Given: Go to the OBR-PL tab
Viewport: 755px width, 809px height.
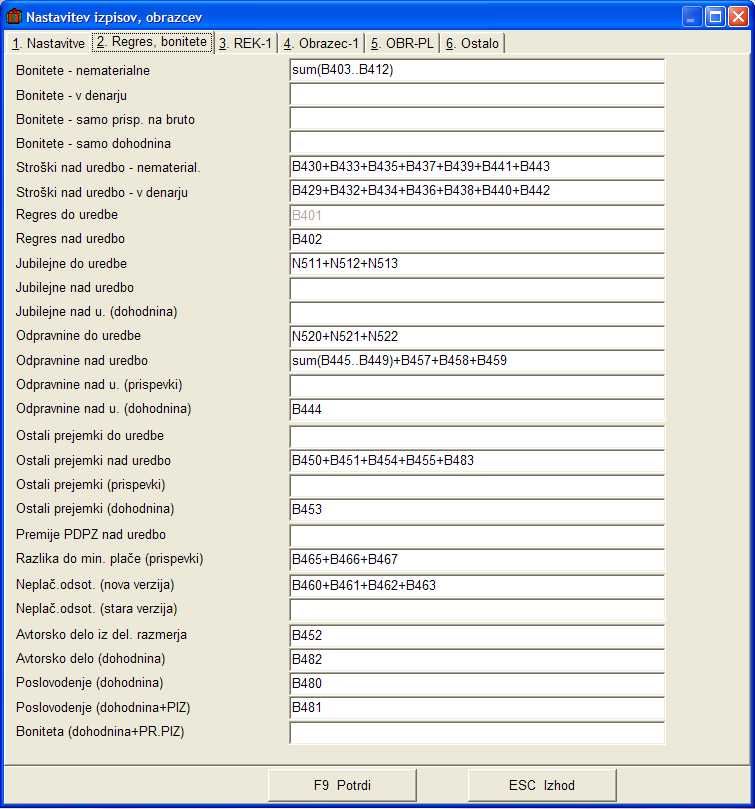Looking at the screenshot, I should [403, 43].
